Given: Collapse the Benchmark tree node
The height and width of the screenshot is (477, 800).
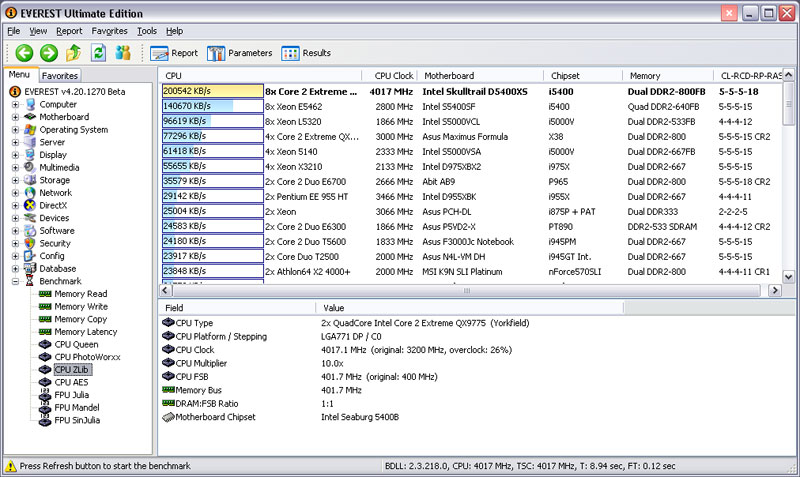Looking at the screenshot, I should [15, 281].
